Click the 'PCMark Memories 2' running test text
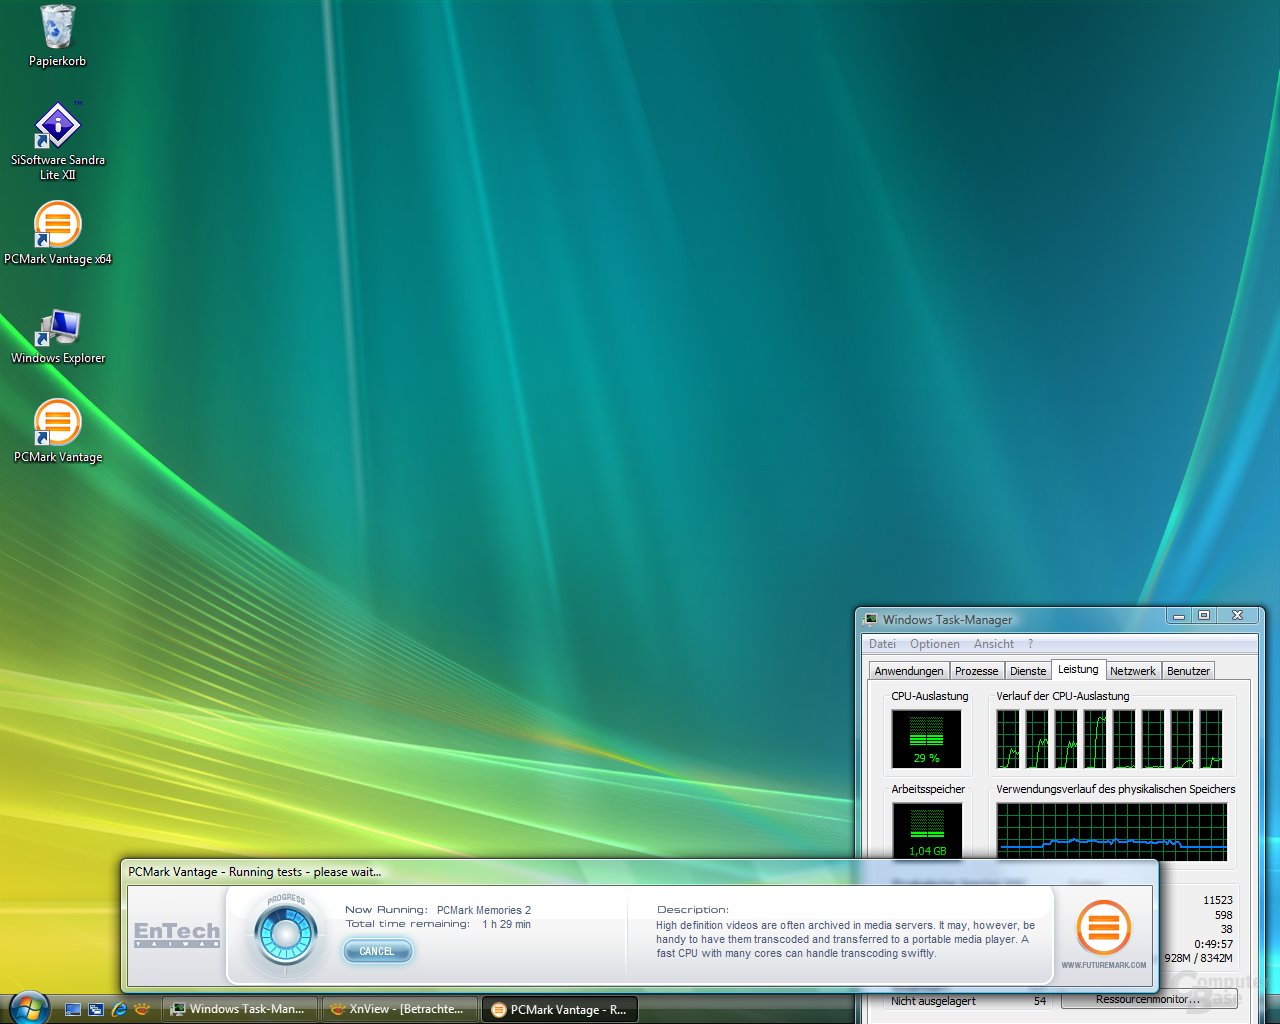The height and width of the screenshot is (1024, 1280). pos(484,910)
